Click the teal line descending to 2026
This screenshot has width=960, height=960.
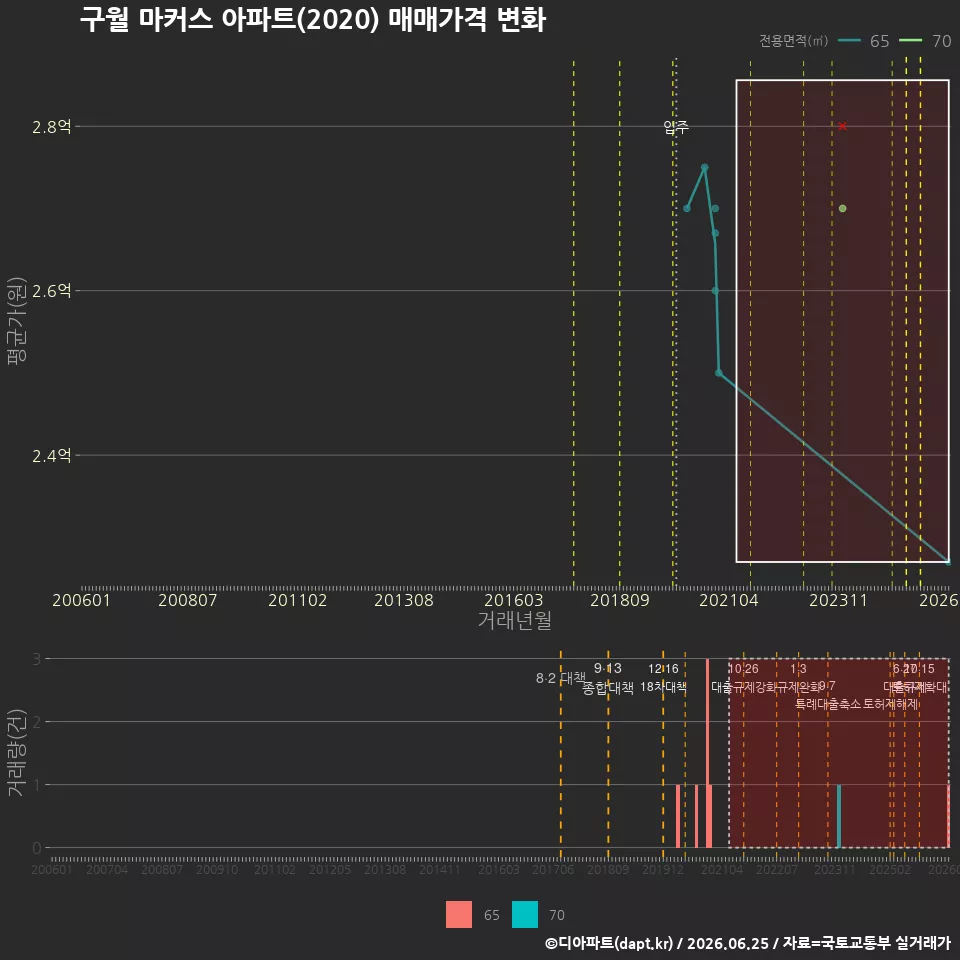point(833,467)
